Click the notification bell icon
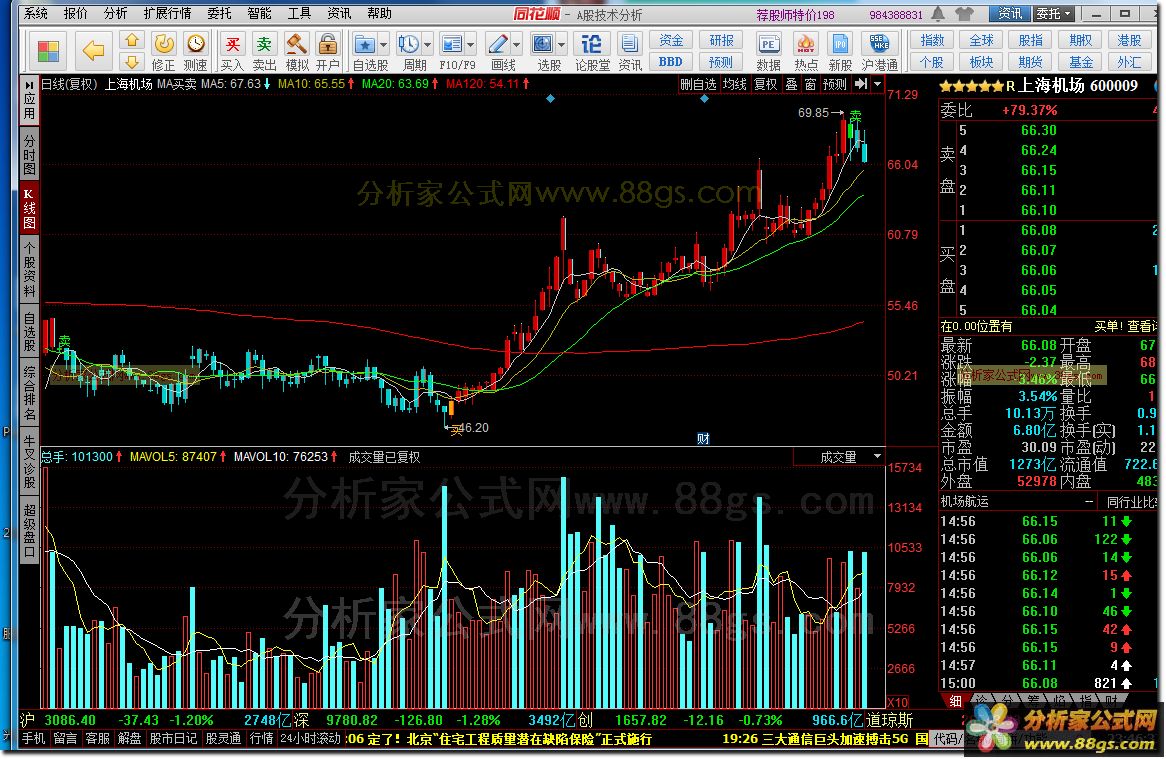 [938, 13]
